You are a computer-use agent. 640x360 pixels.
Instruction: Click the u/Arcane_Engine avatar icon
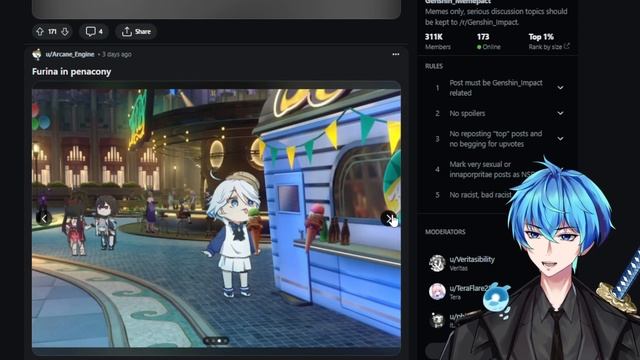point(37,54)
